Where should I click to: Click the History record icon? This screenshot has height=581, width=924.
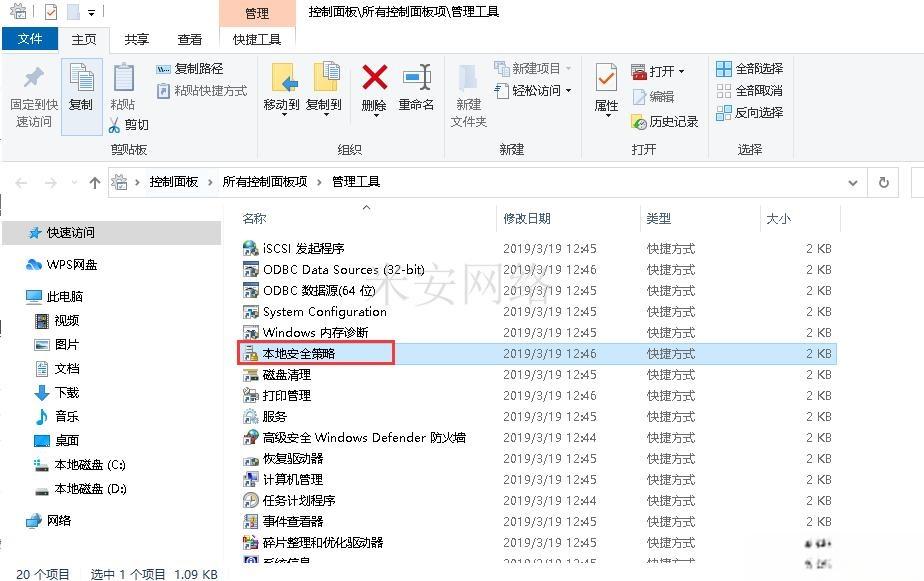pos(639,122)
